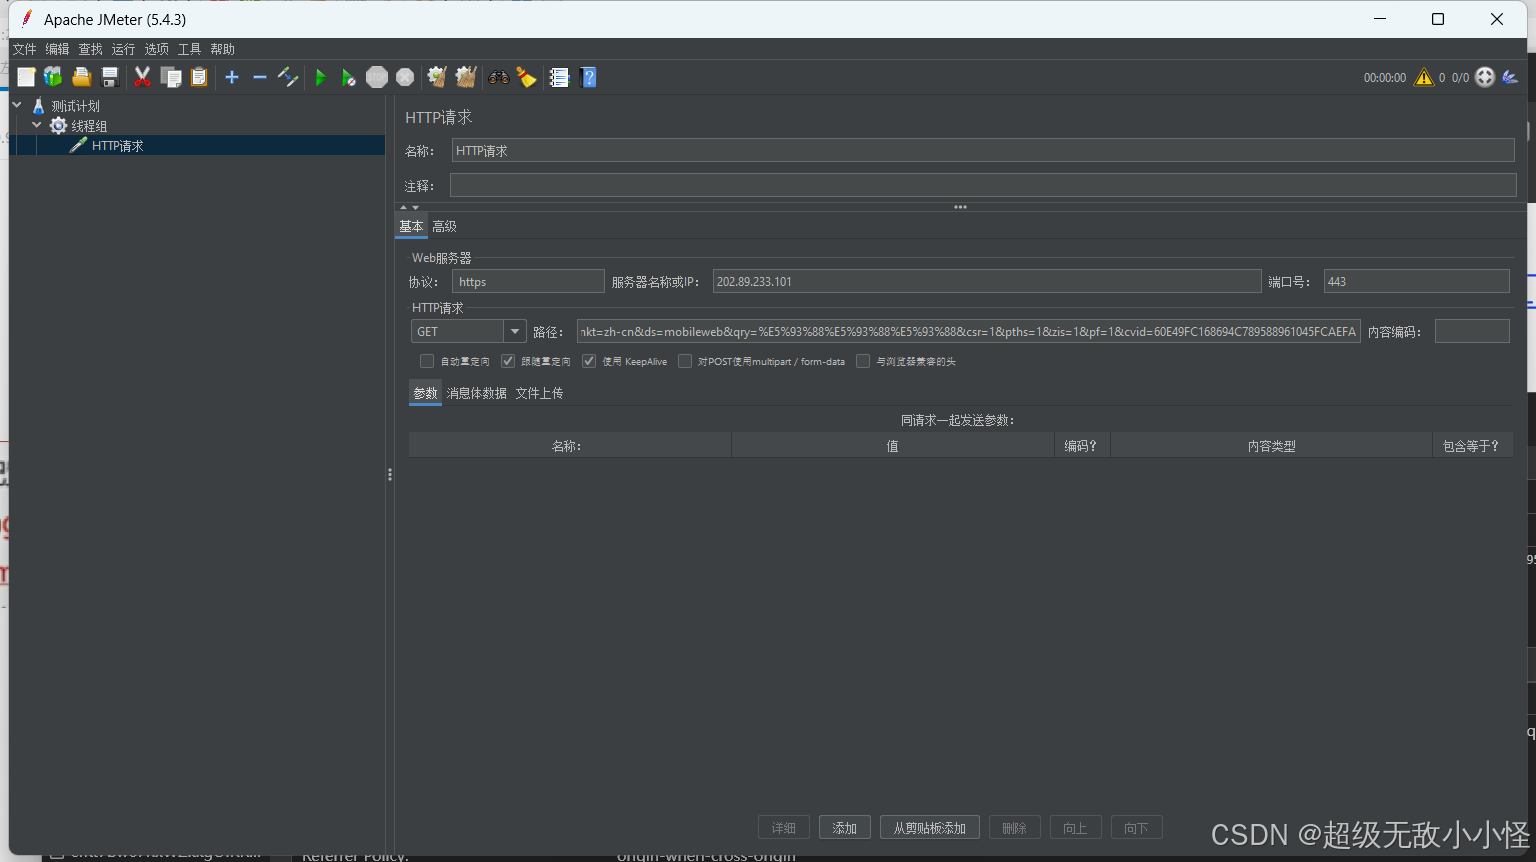Create a new test plan via toolbar
1536x862 pixels.
pyautogui.click(x=26, y=77)
